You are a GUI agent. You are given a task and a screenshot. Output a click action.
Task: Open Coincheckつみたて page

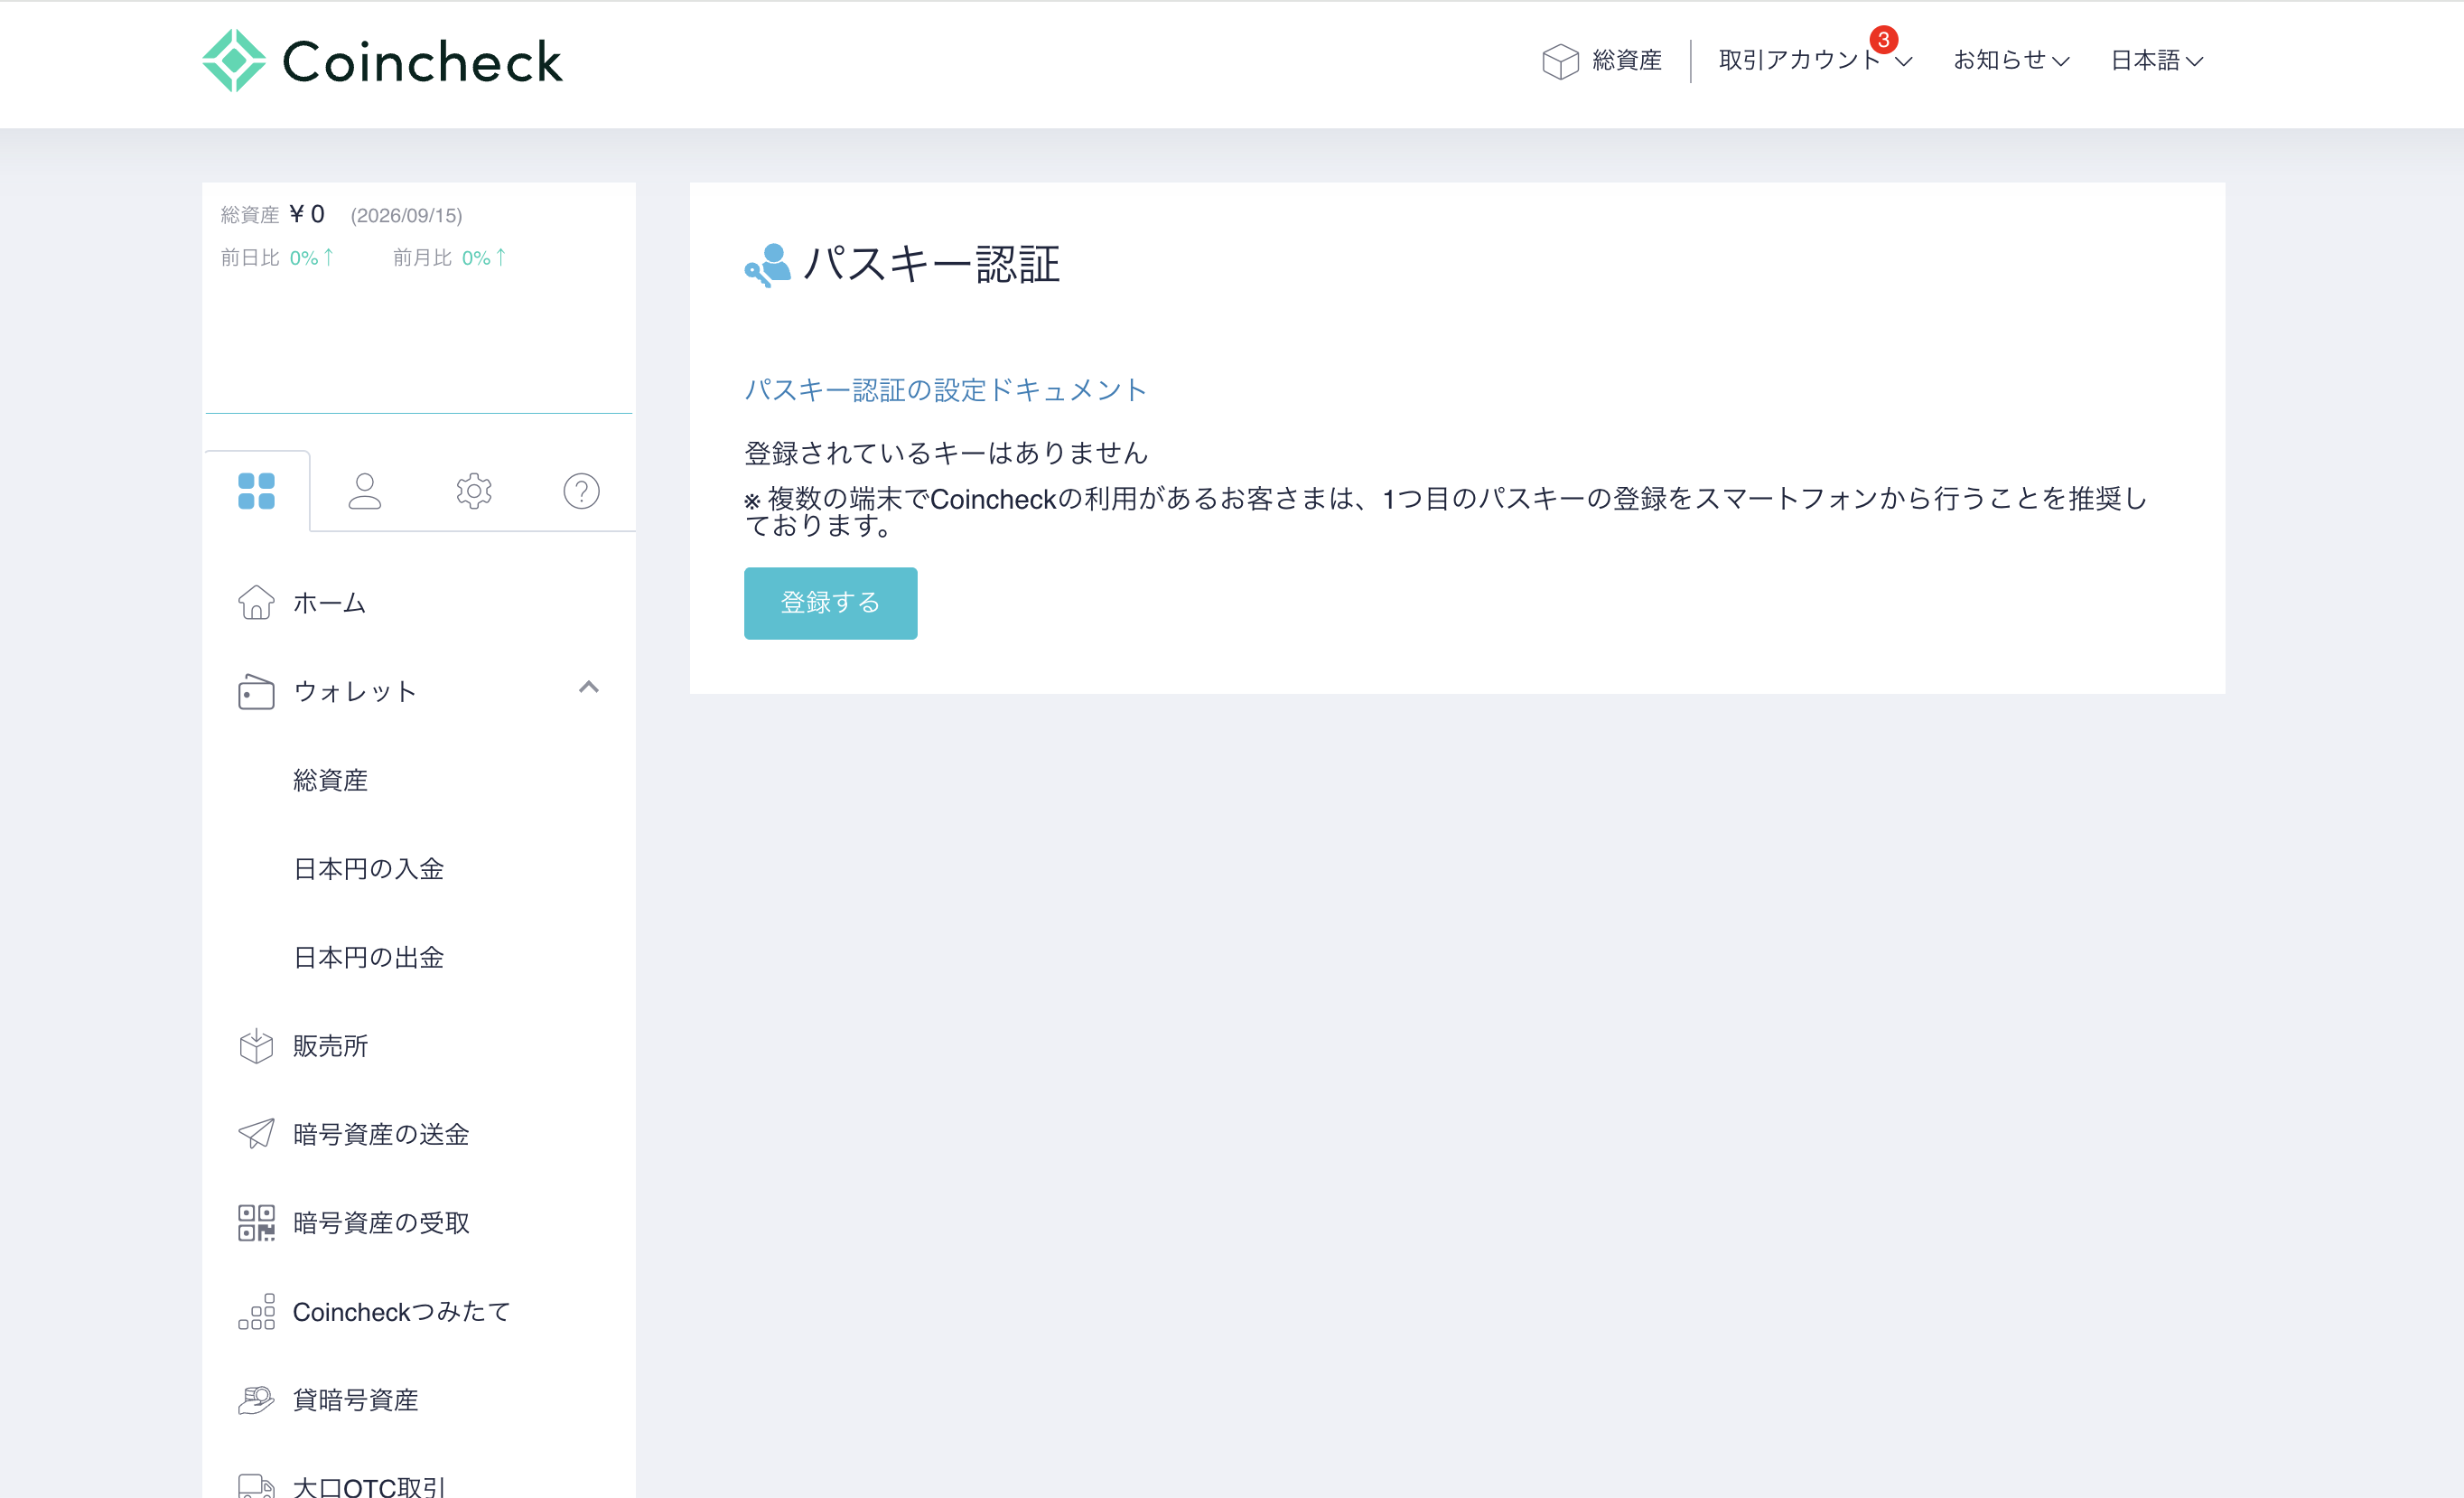pyautogui.click(x=402, y=1312)
